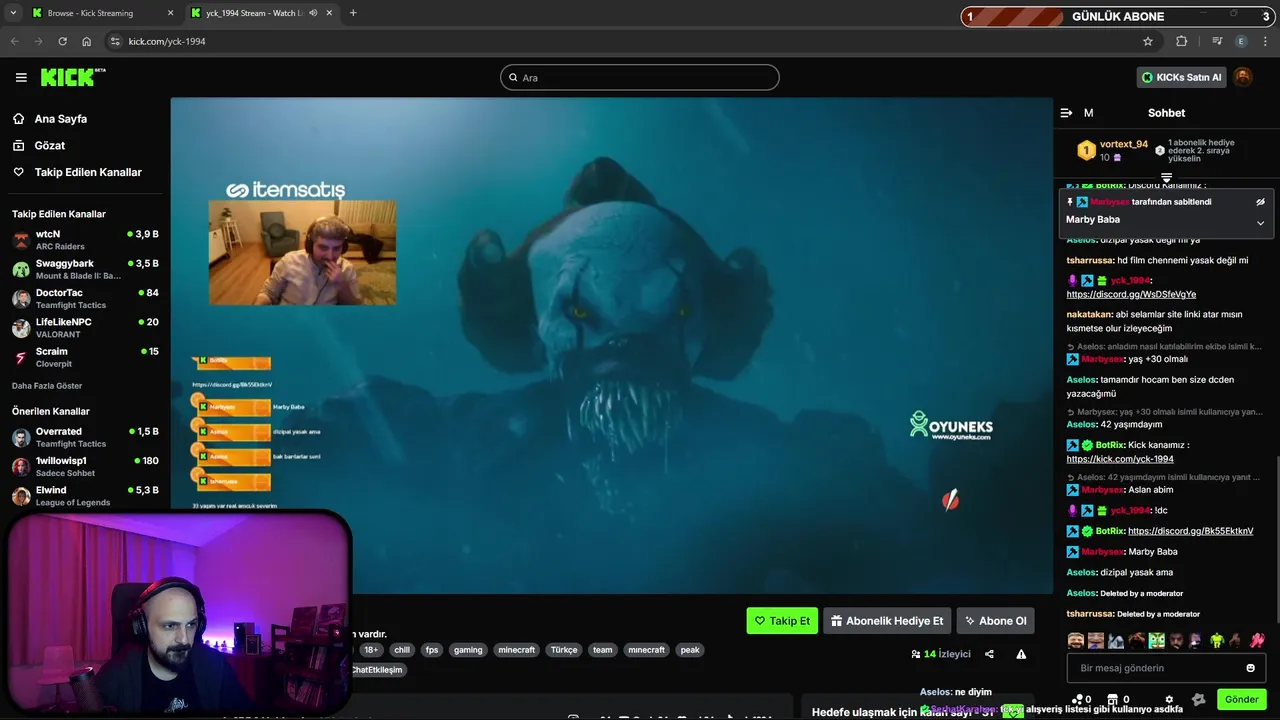
Task: Select the gaming tag
Action: coord(468,650)
